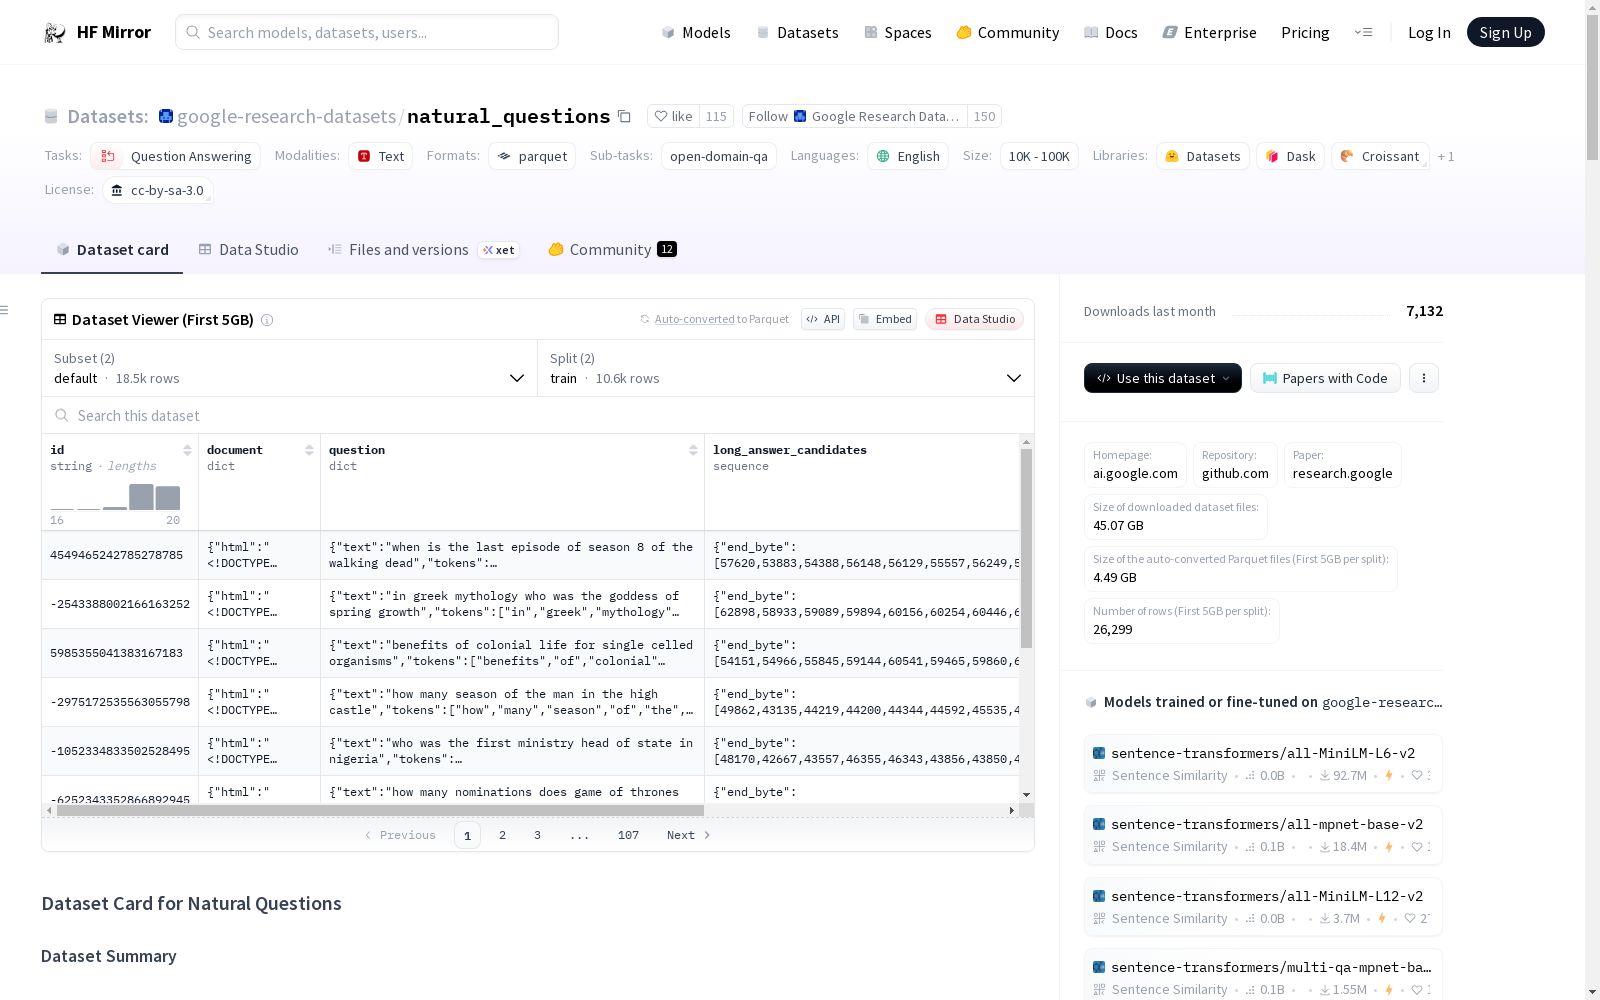Image resolution: width=1600 pixels, height=1000 pixels.
Task: Open the three-dot options menu button
Action: [1423, 378]
